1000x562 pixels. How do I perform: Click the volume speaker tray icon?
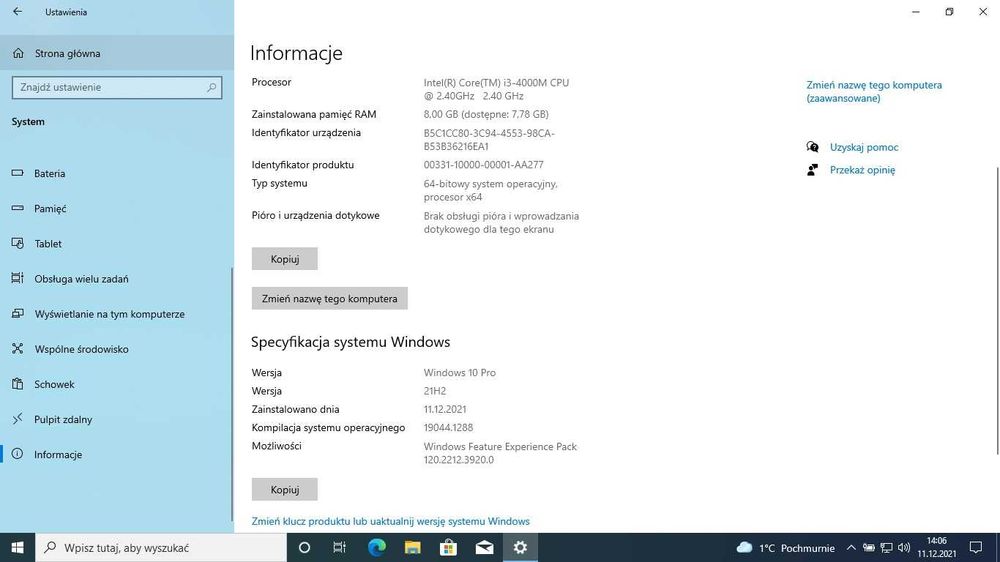tap(904, 547)
